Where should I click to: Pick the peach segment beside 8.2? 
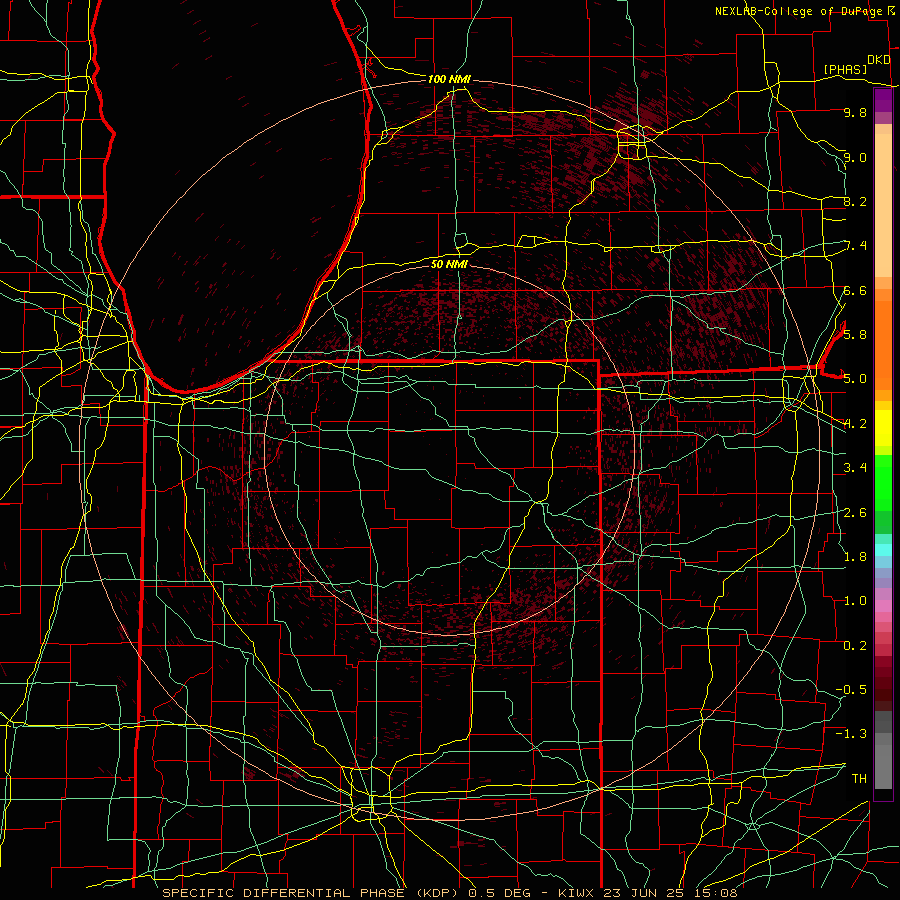pos(883,205)
